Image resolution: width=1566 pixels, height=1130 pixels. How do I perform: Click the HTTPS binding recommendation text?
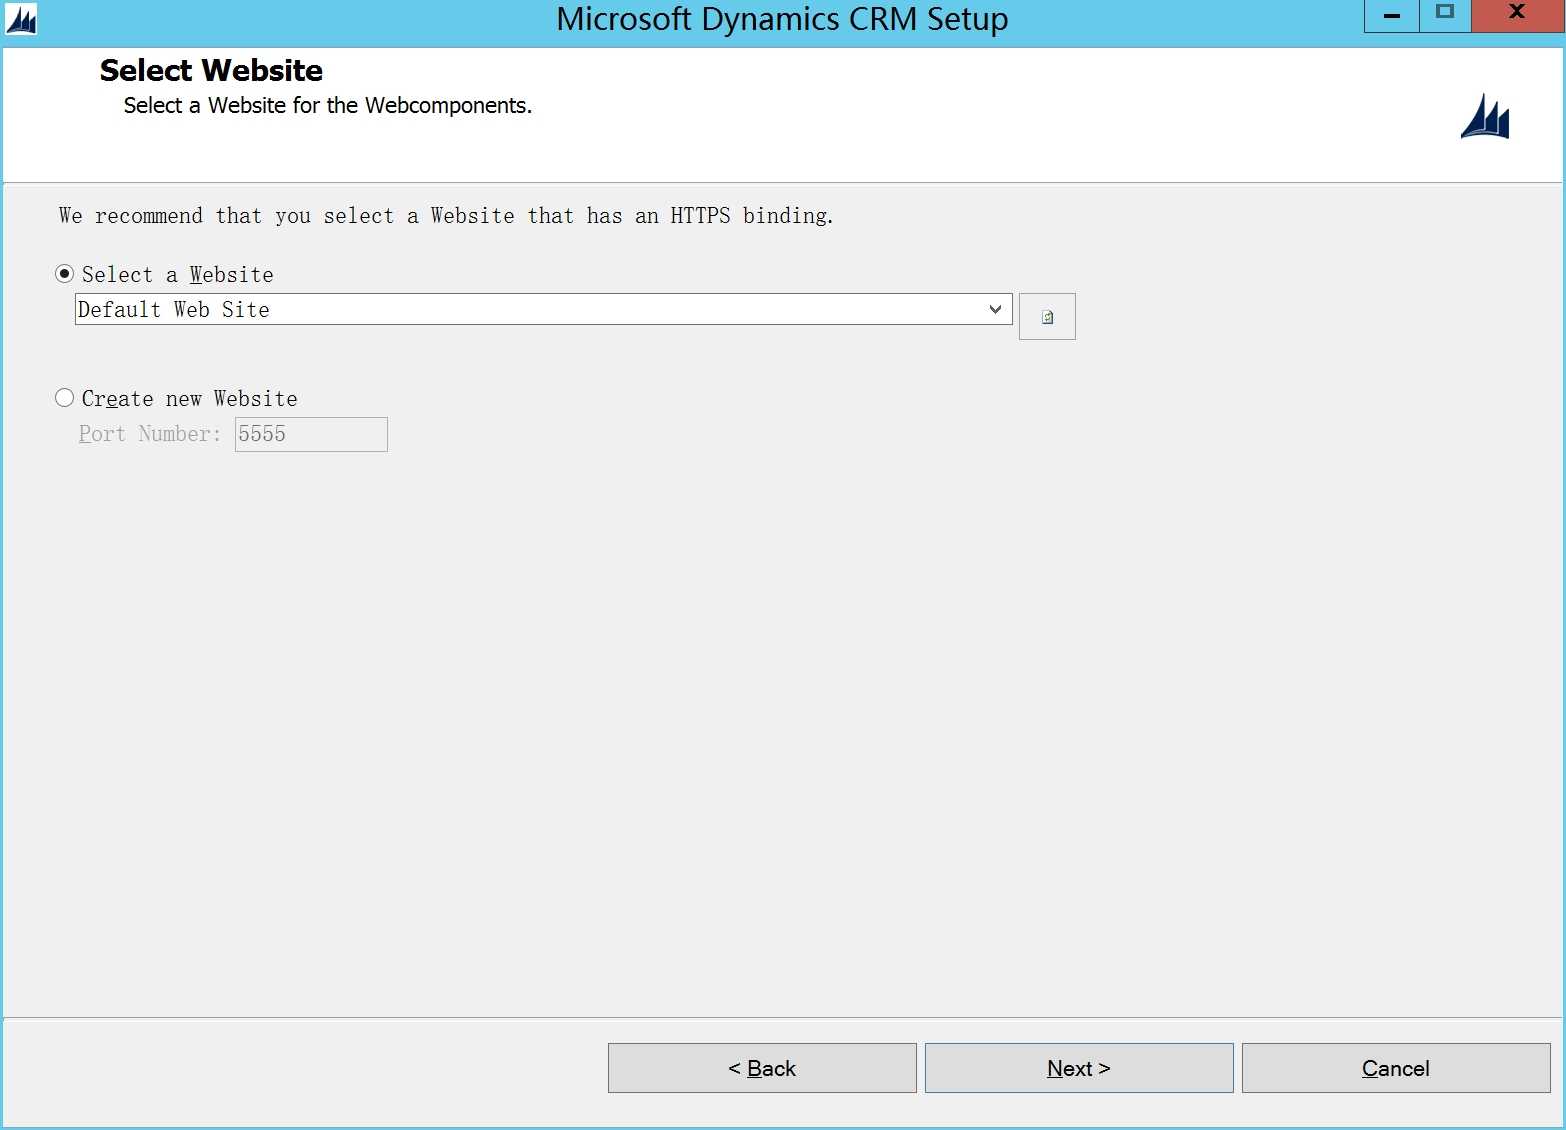(446, 216)
